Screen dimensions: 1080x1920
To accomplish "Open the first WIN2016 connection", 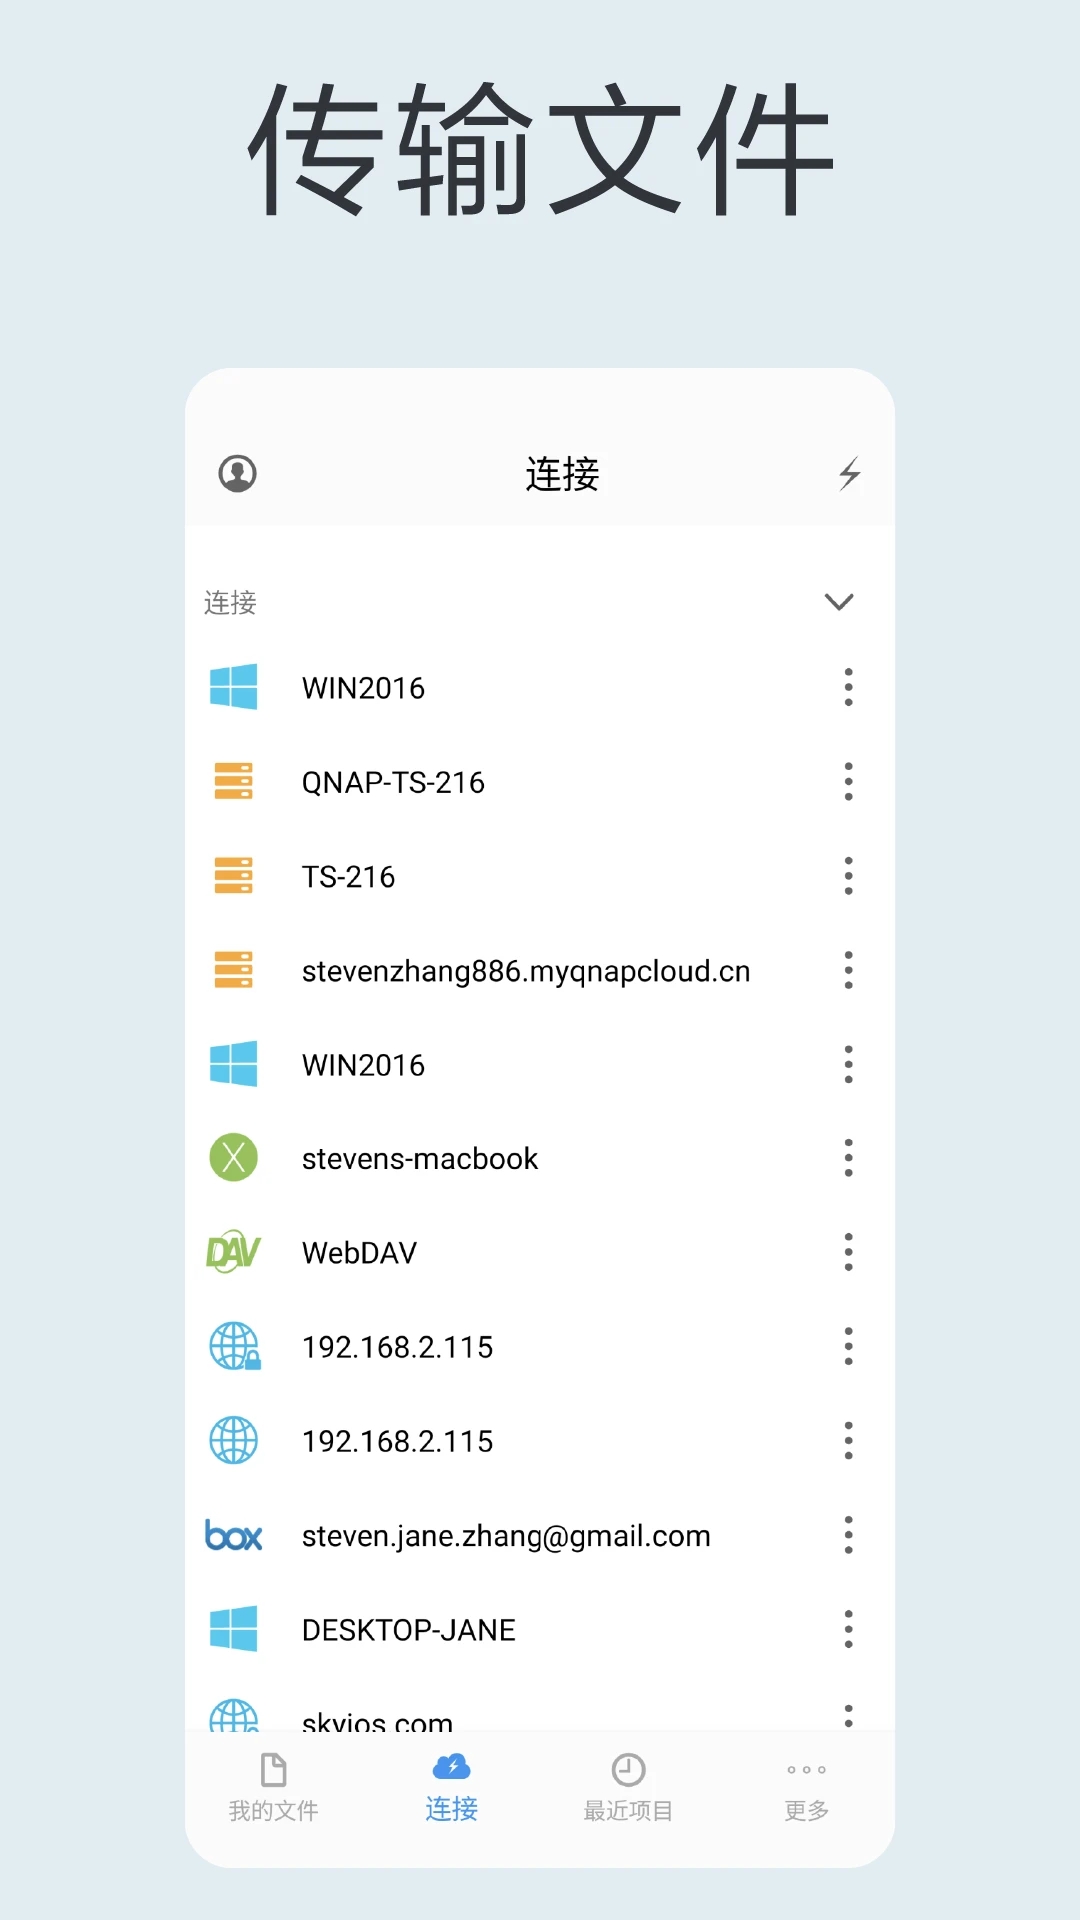I will click(x=364, y=688).
